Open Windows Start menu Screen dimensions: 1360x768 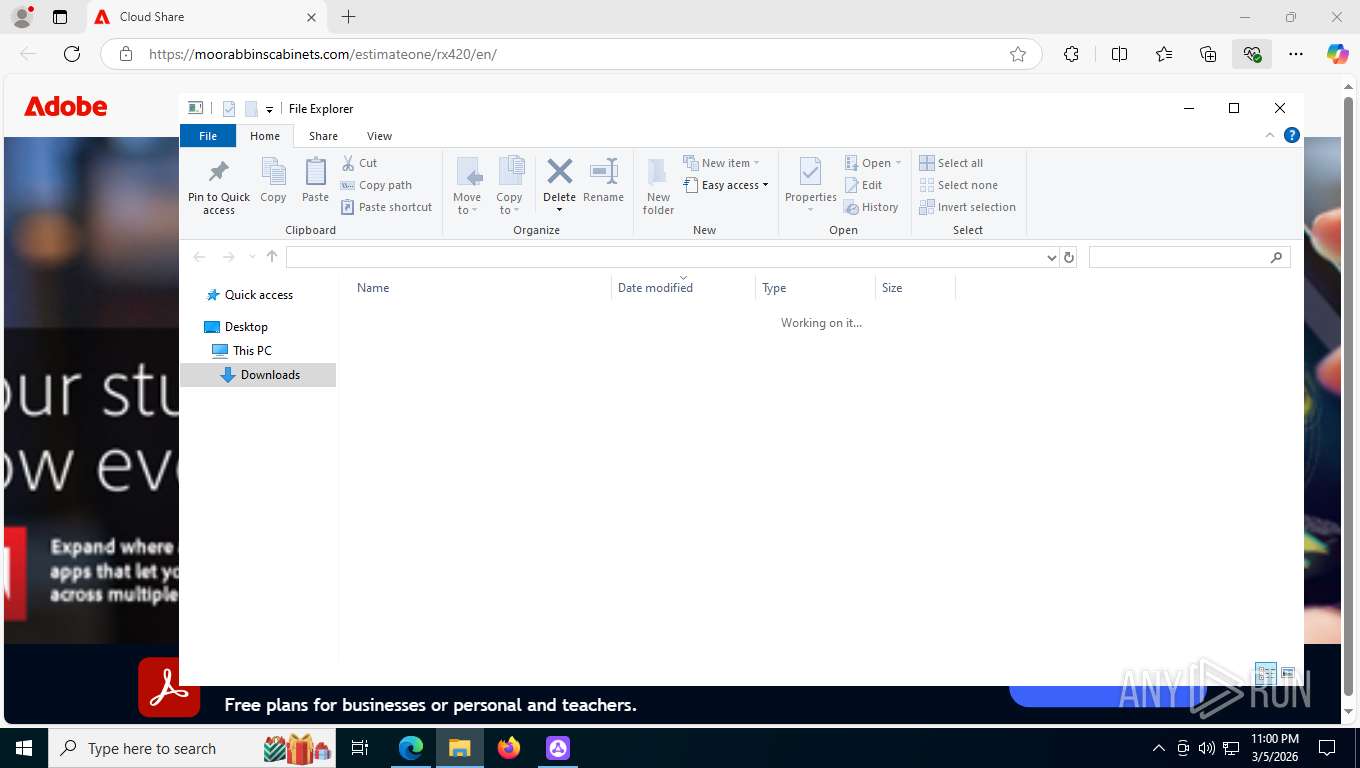[23, 748]
